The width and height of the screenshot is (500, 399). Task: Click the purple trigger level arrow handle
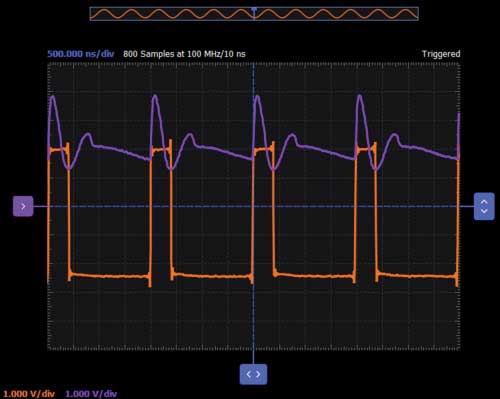pyautogui.click(x=23, y=206)
